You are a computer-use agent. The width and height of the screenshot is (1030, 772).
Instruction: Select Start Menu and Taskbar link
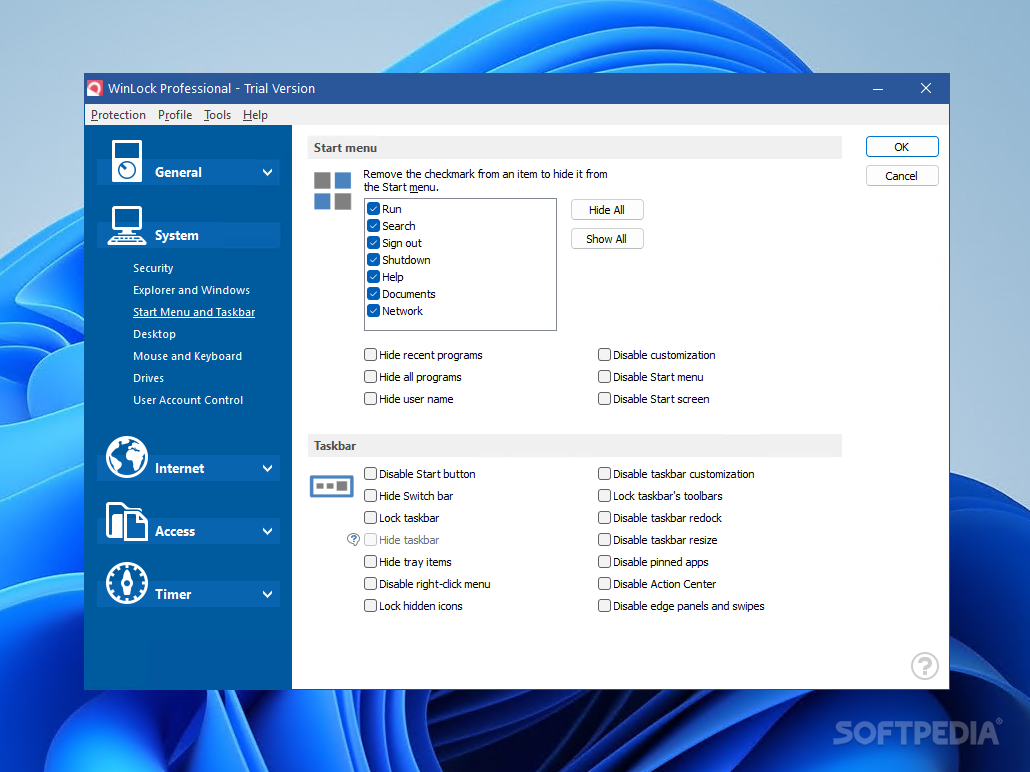coord(194,312)
